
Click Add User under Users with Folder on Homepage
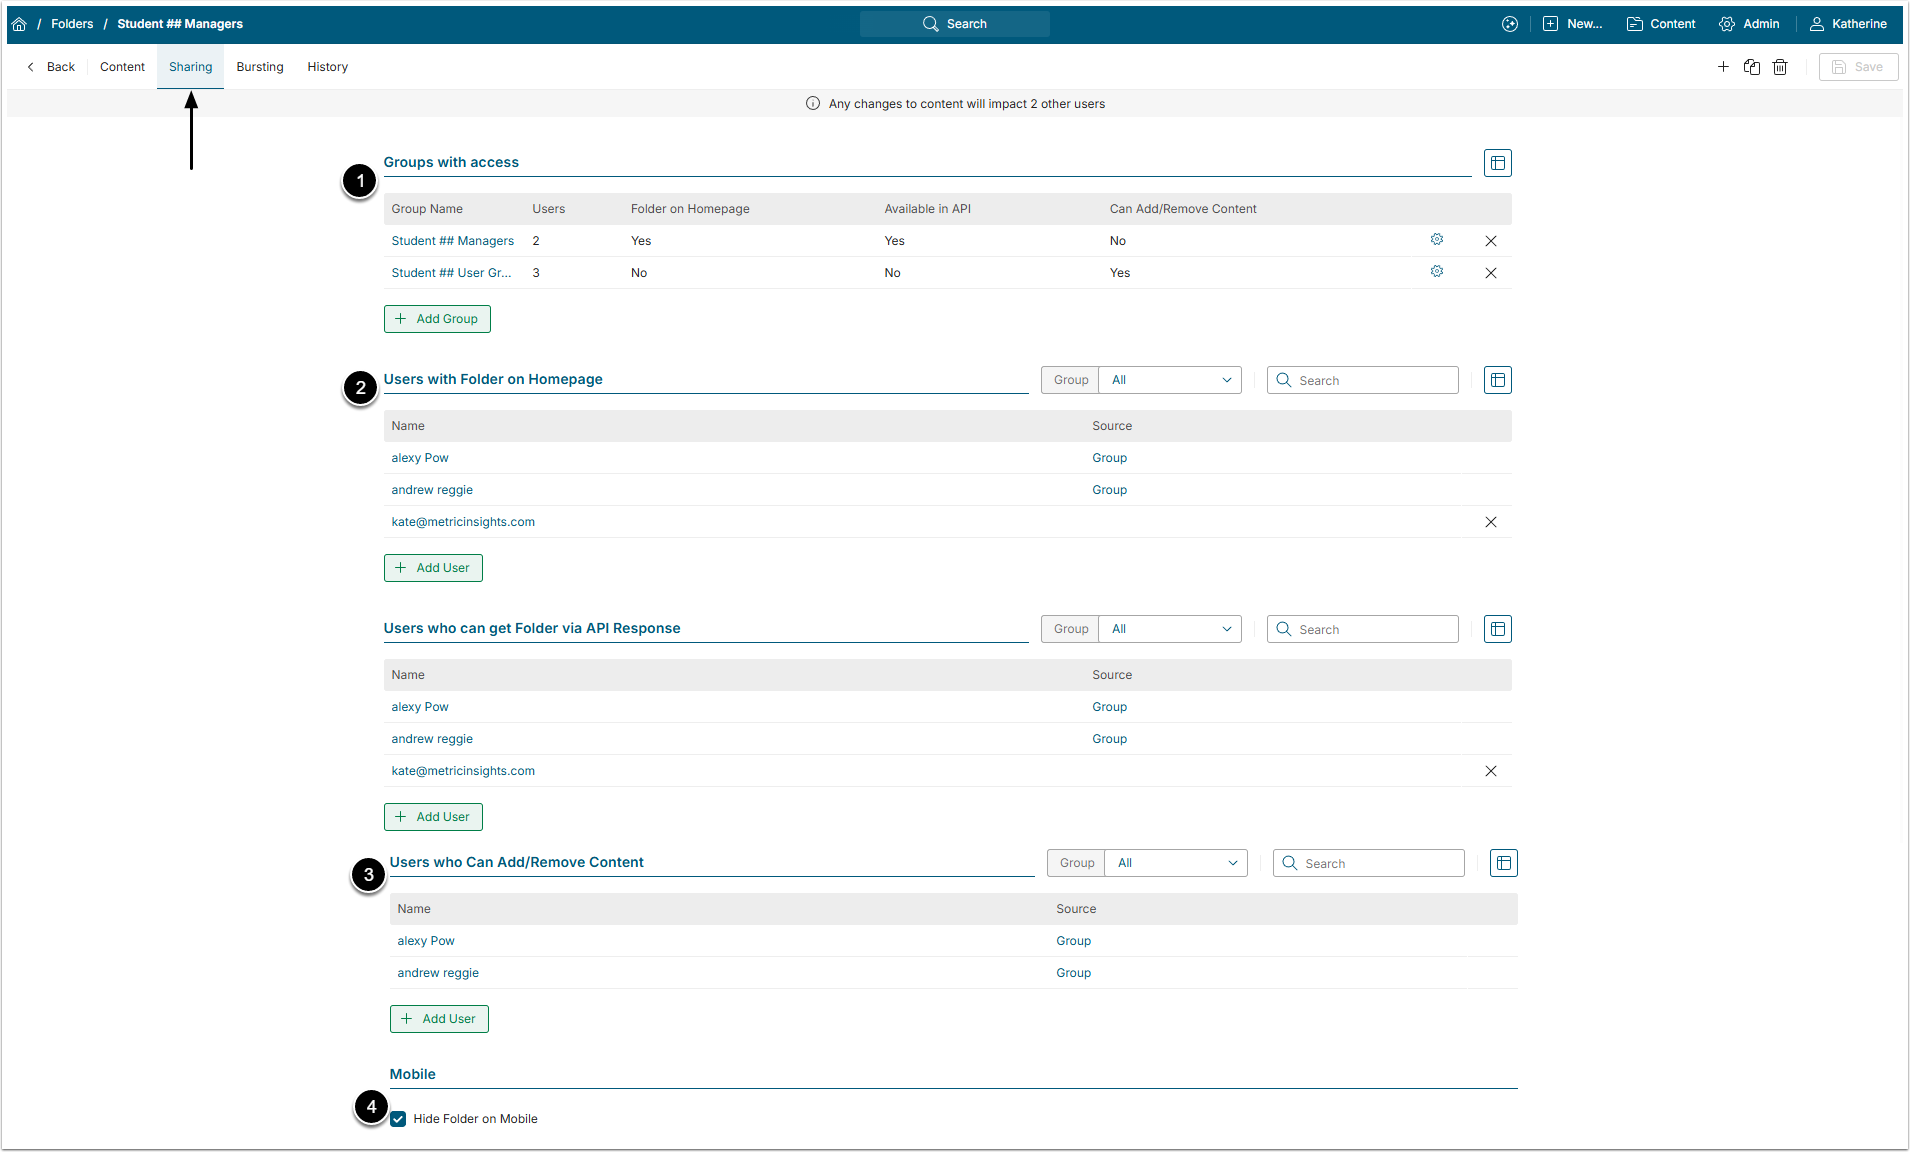433,568
